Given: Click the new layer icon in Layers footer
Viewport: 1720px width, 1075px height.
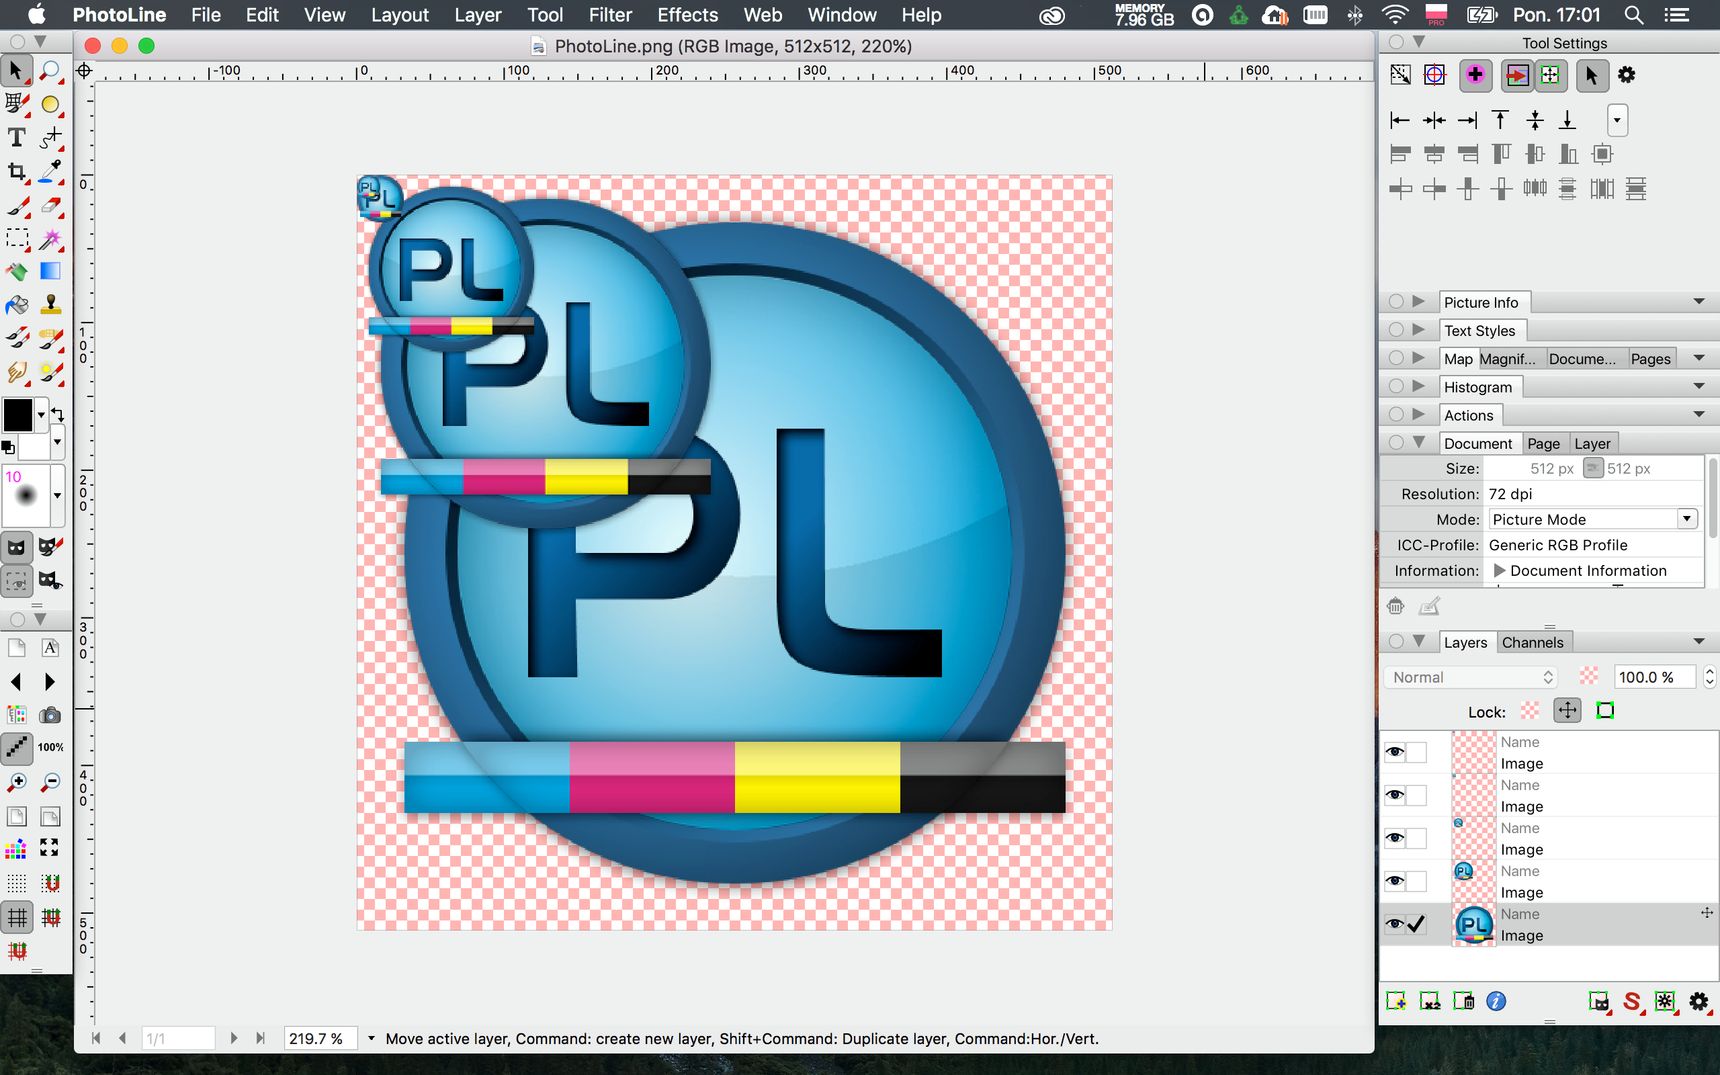Looking at the screenshot, I should (x=1396, y=1001).
